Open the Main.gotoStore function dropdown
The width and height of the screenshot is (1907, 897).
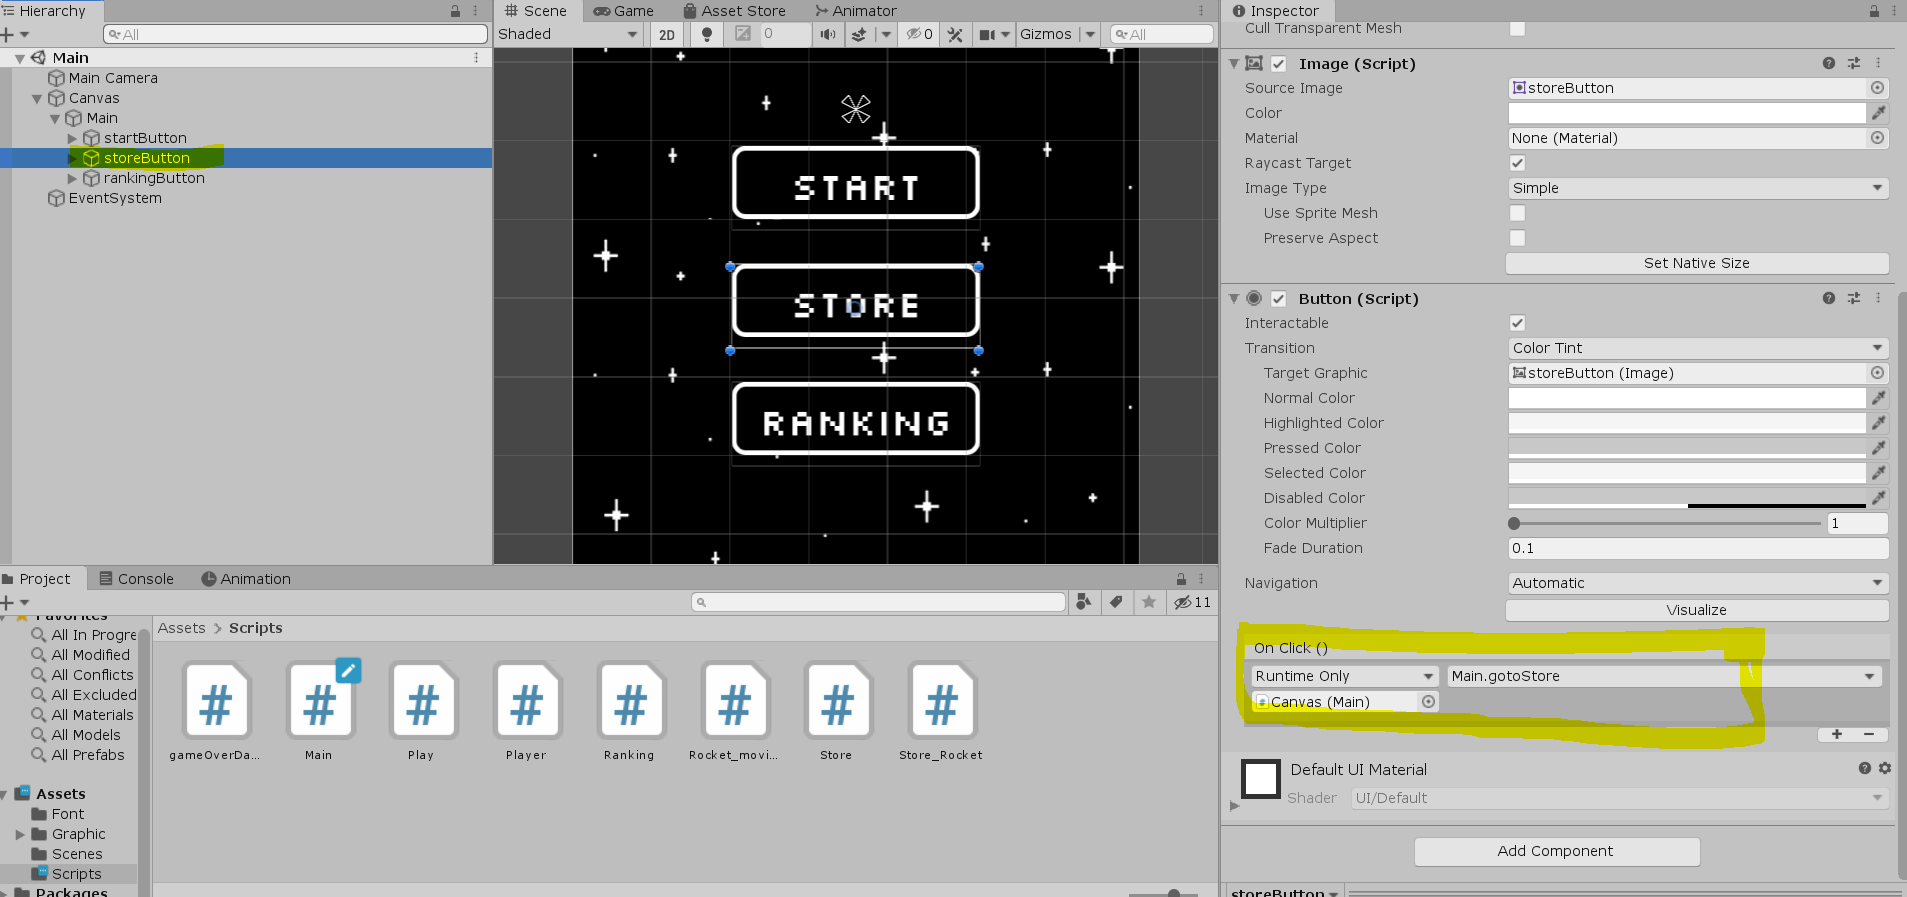[x=1664, y=676]
